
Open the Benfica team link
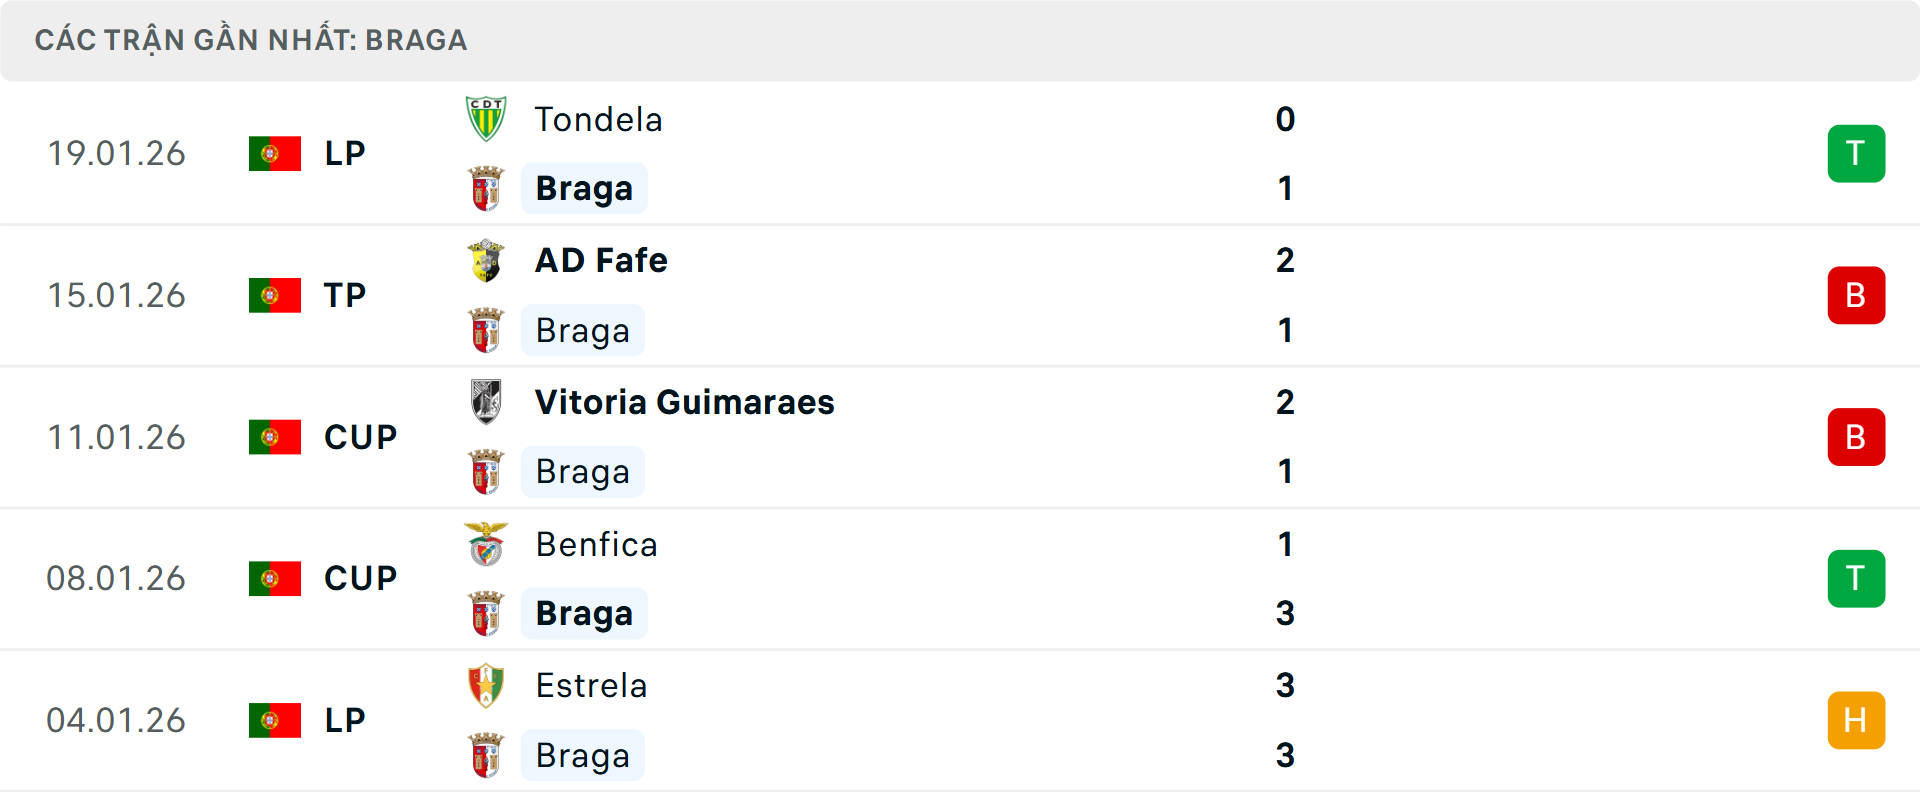coord(596,545)
